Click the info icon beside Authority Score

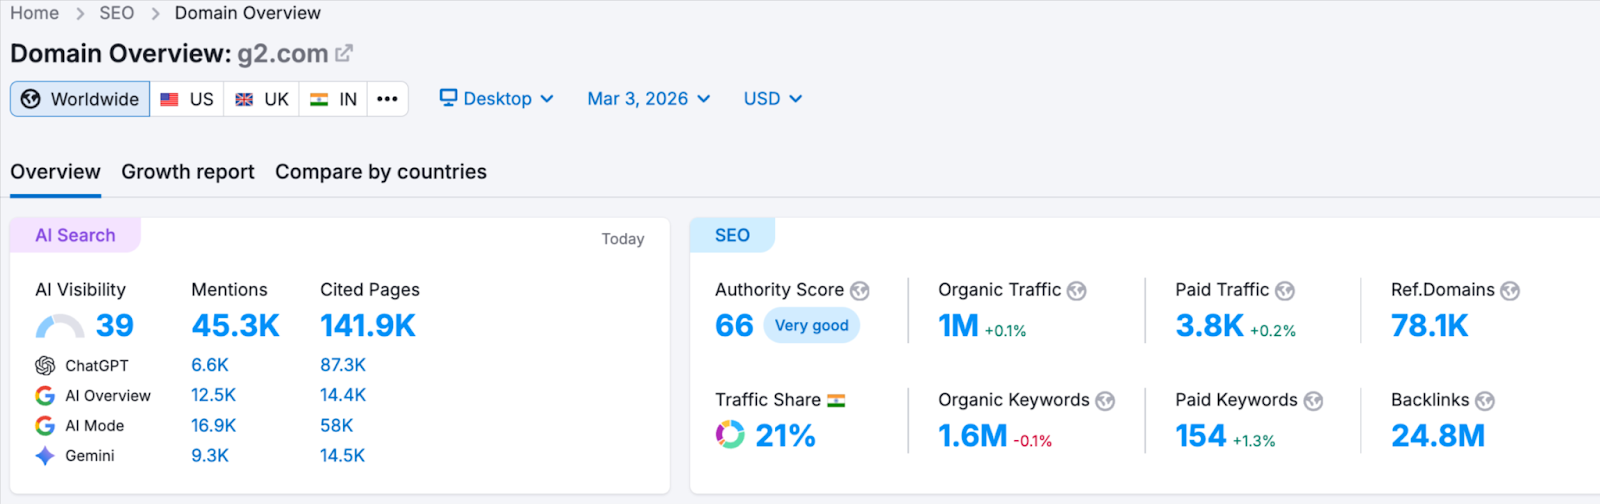pos(859,291)
